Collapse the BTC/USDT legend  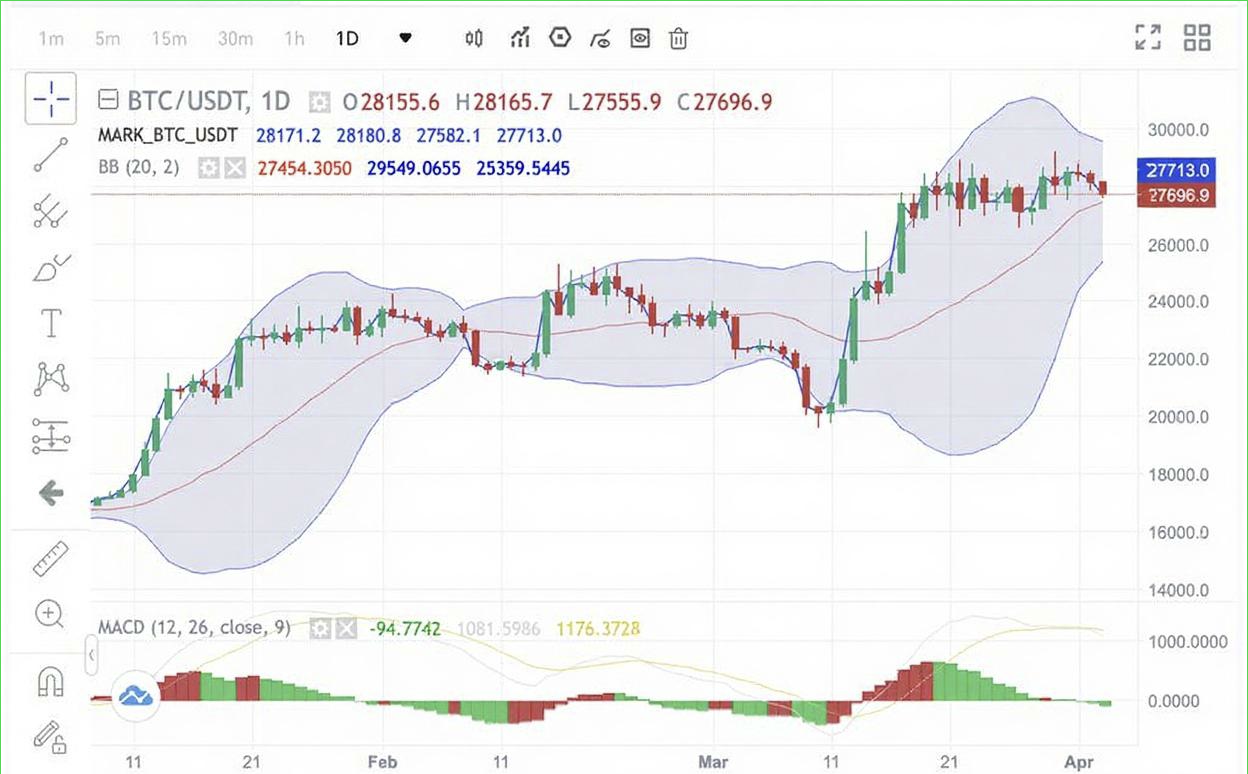(x=108, y=101)
